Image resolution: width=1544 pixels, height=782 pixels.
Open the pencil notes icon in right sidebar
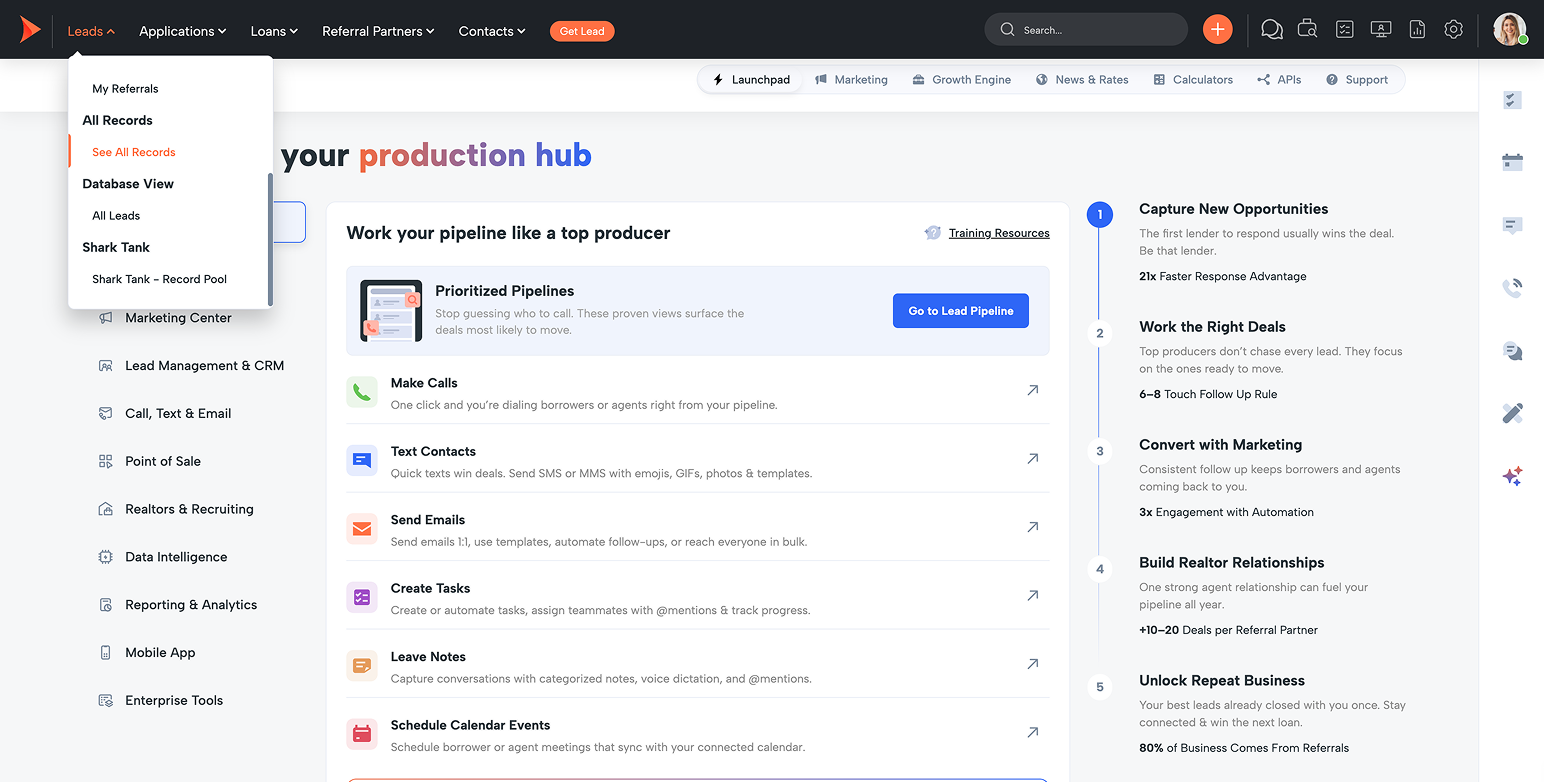click(x=1512, y=413)
